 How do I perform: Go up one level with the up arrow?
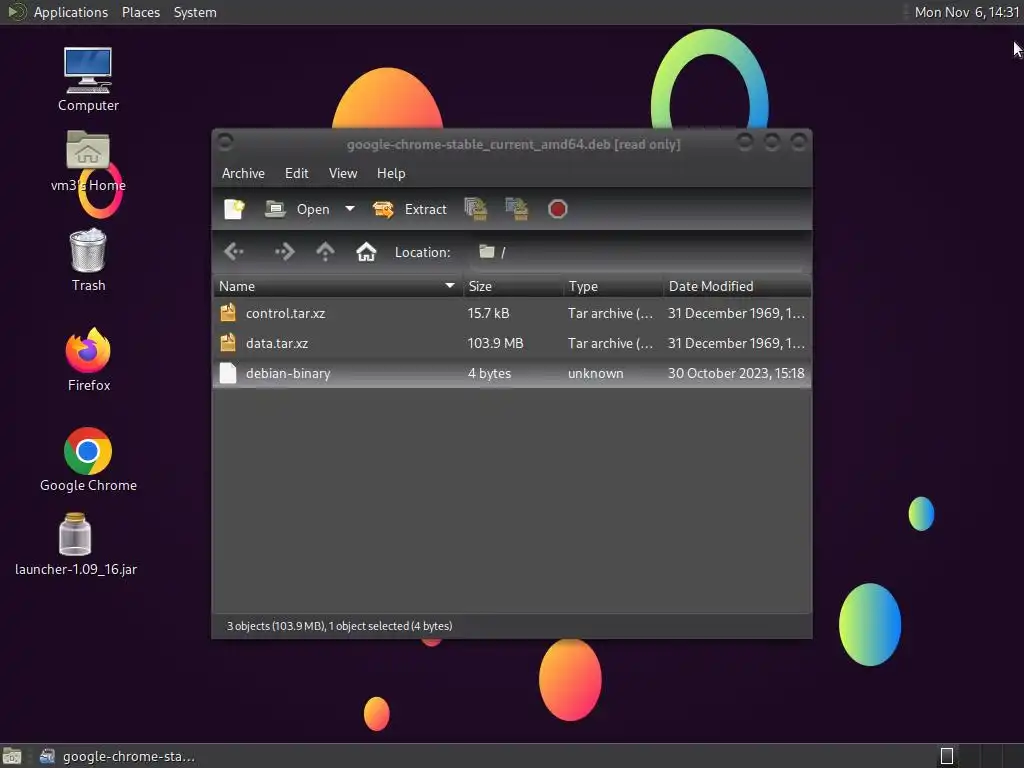(325, 251)
